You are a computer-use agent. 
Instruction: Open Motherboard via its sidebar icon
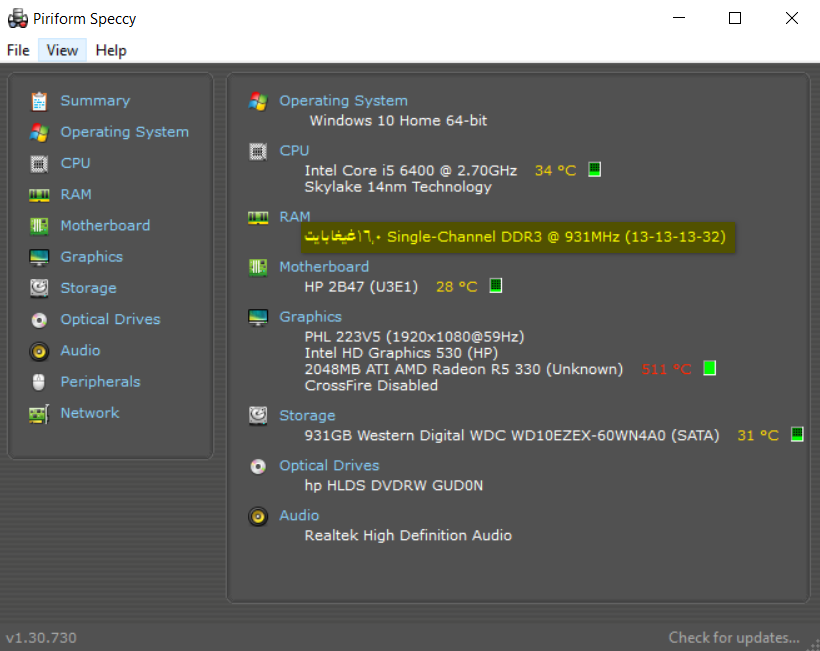point(39,226)
